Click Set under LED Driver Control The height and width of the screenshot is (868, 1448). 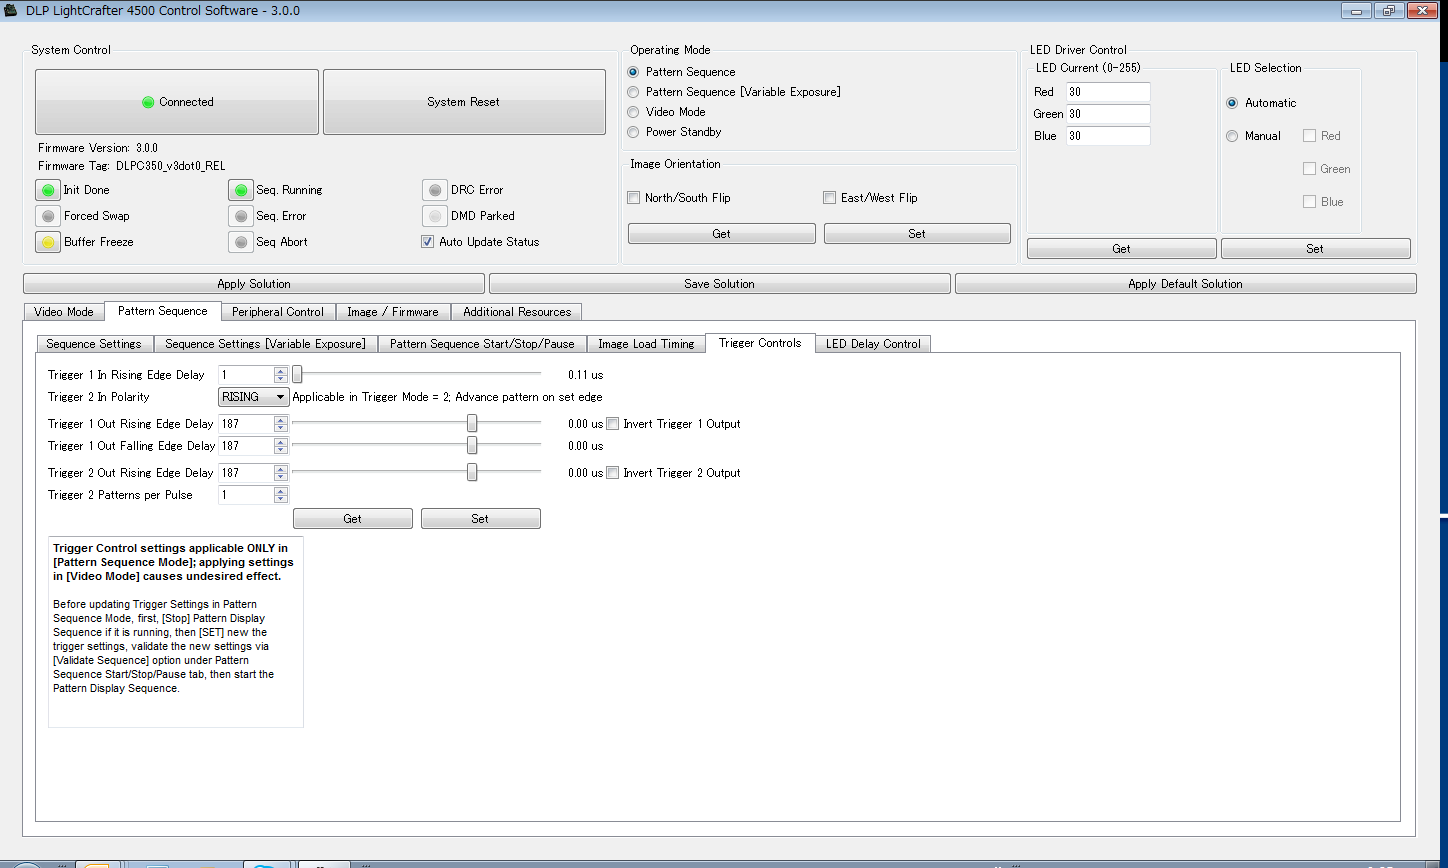(1315, 249)
